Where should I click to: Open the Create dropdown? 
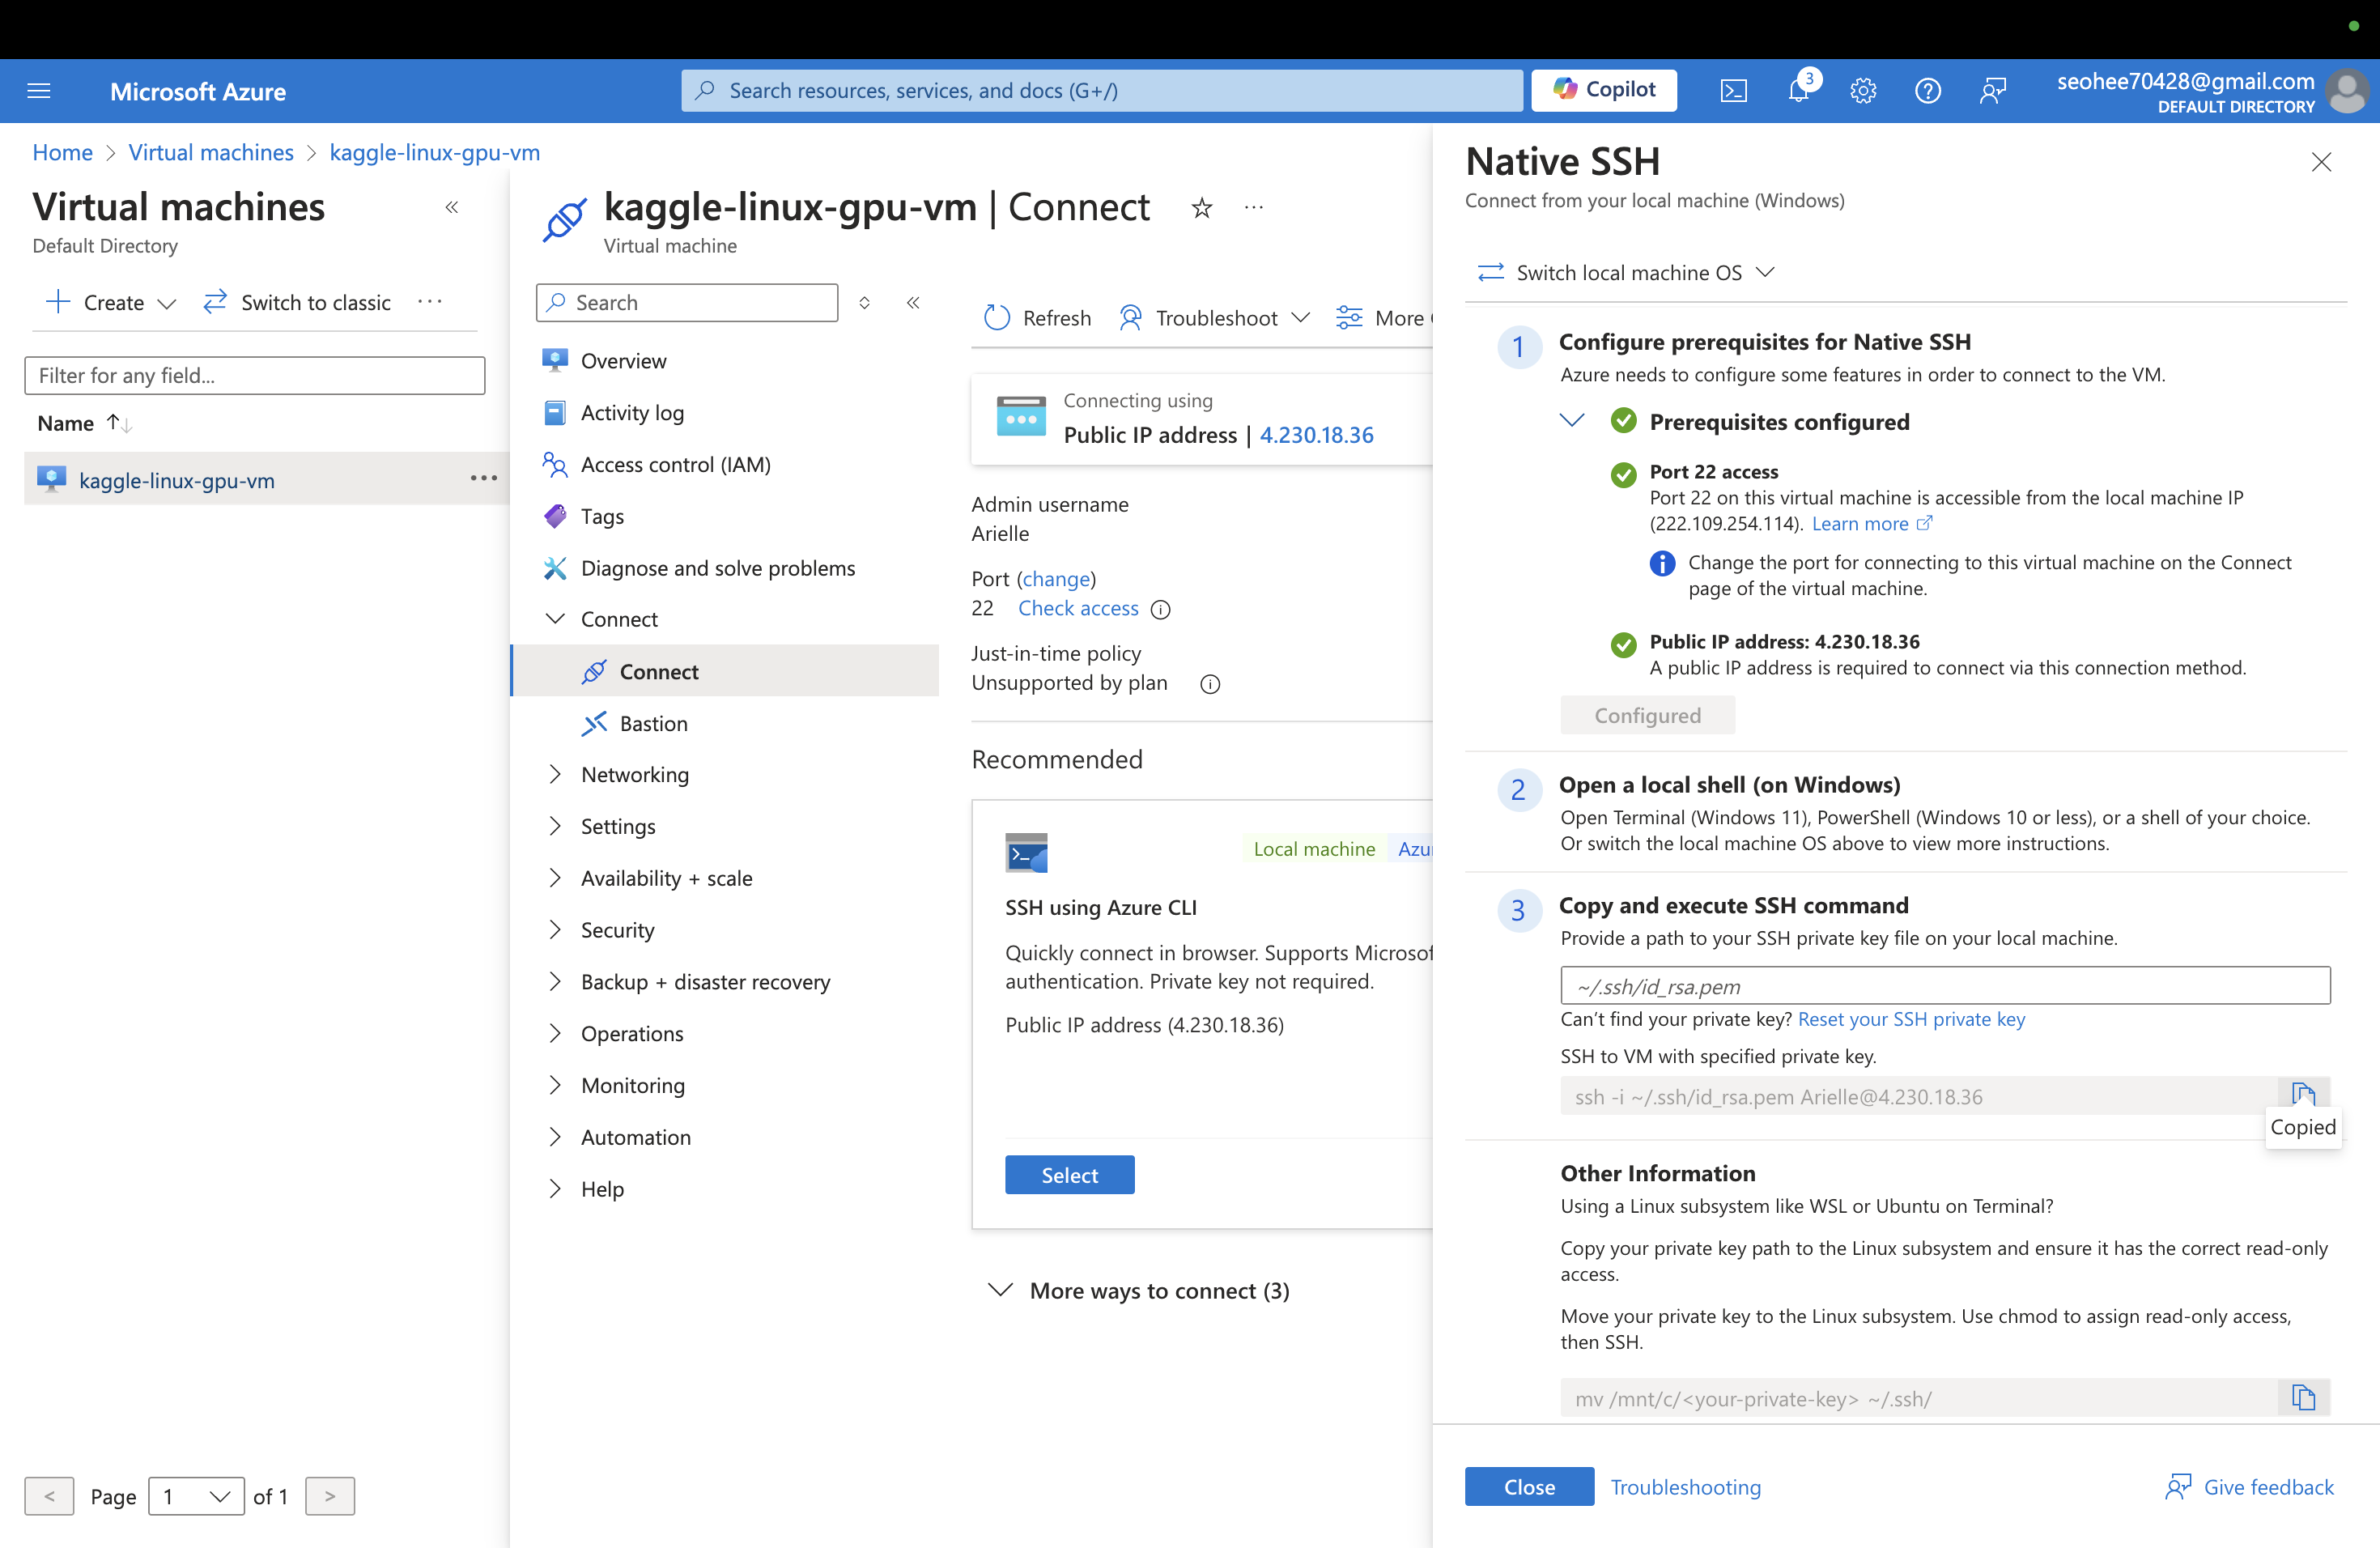[112, 302]
